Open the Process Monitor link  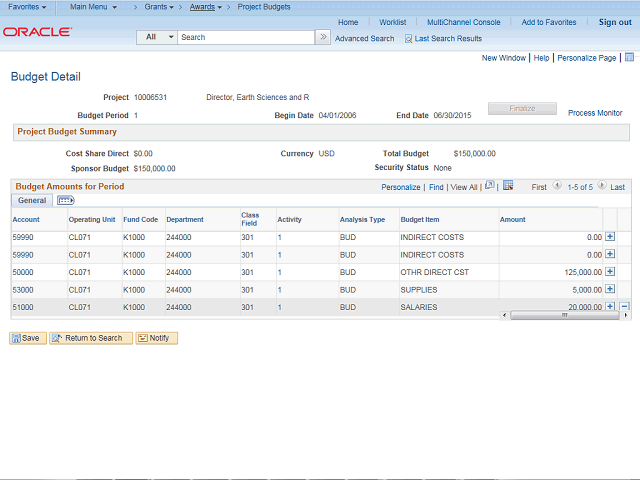[595, 113]
